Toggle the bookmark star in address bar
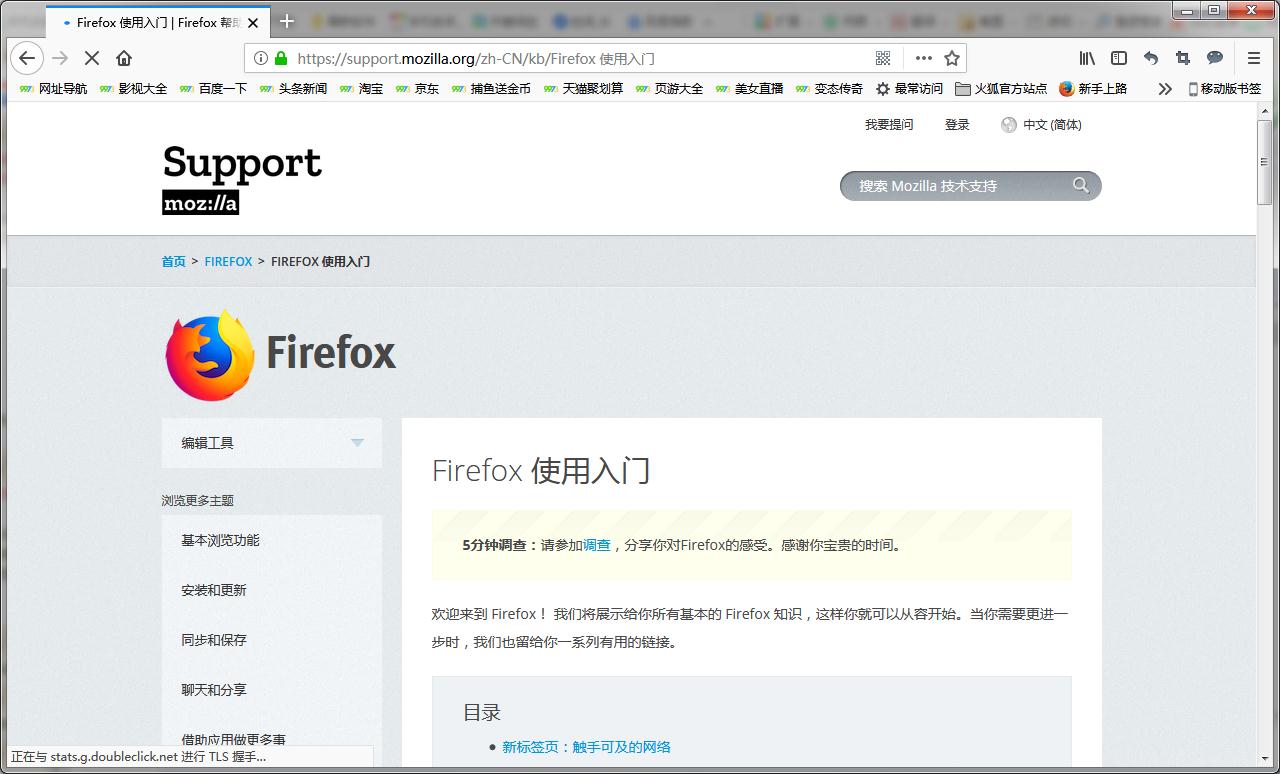 [951, 58]
